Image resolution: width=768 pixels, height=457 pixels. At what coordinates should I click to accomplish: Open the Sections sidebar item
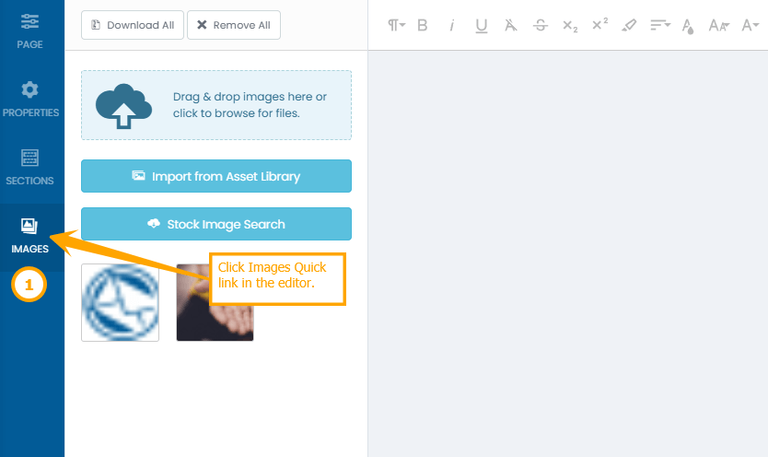(30, 168)
